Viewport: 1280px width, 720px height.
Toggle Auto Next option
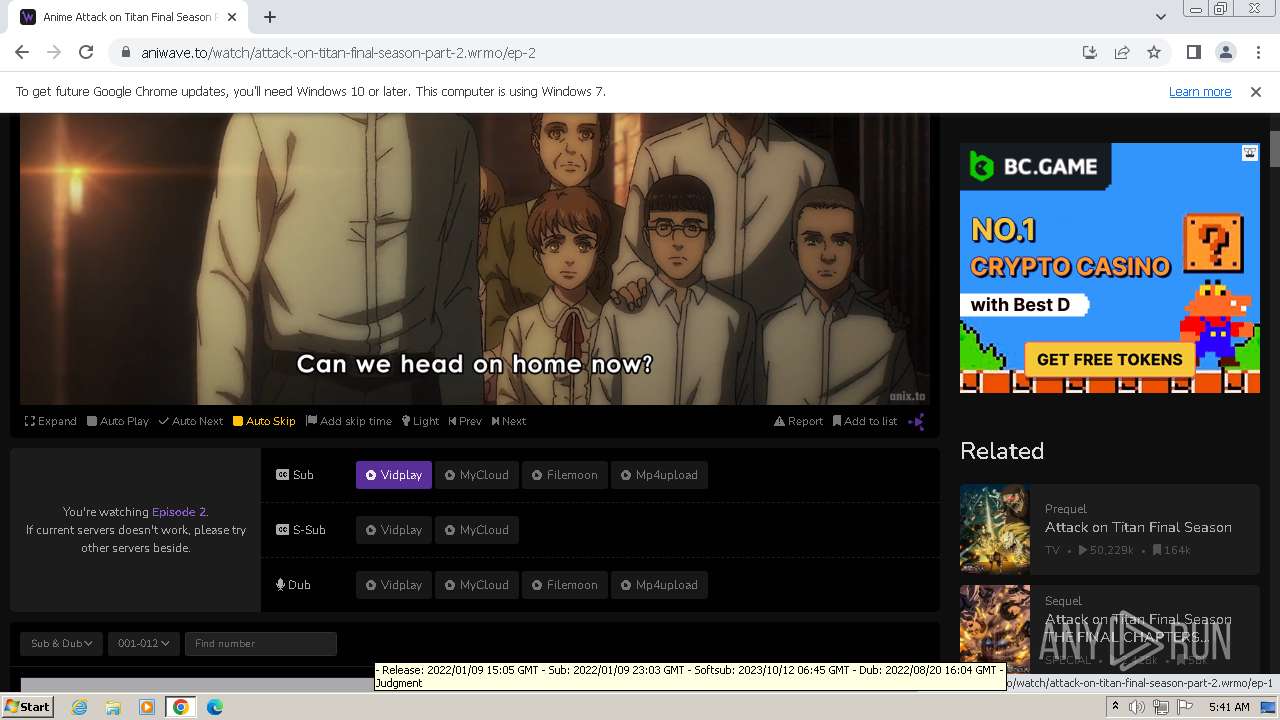click(191, 421)
